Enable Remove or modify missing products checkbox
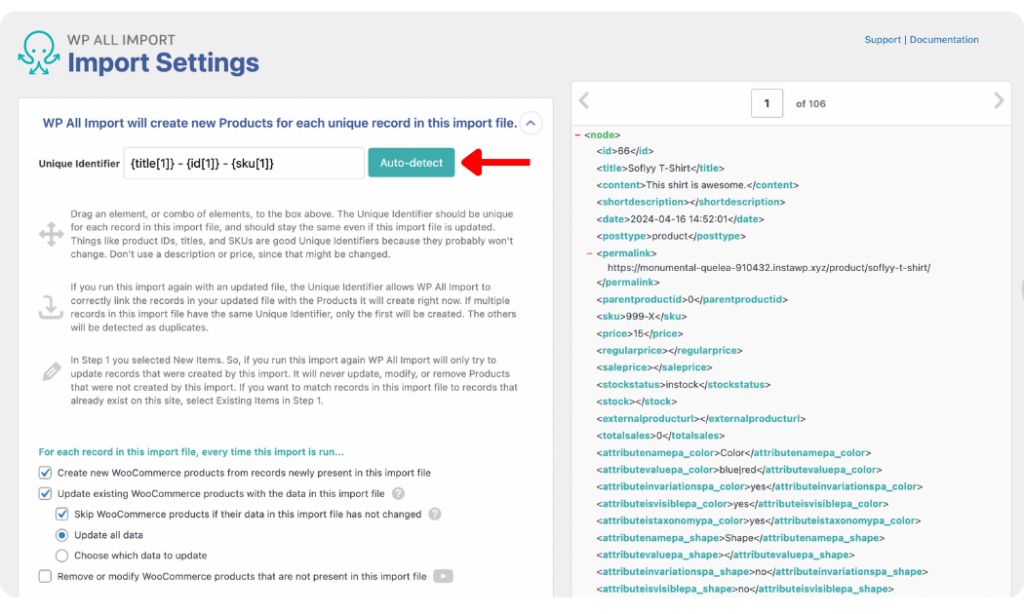 (45, 576)
